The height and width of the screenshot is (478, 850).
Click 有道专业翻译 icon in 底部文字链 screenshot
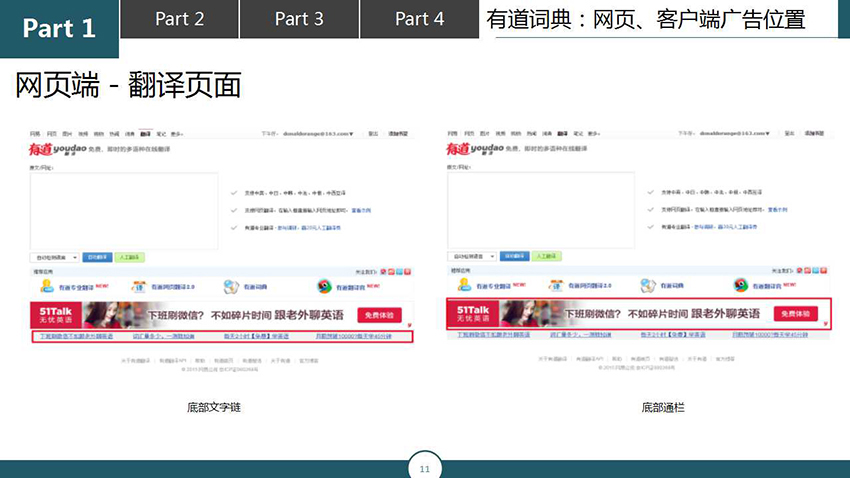[44, 287]
